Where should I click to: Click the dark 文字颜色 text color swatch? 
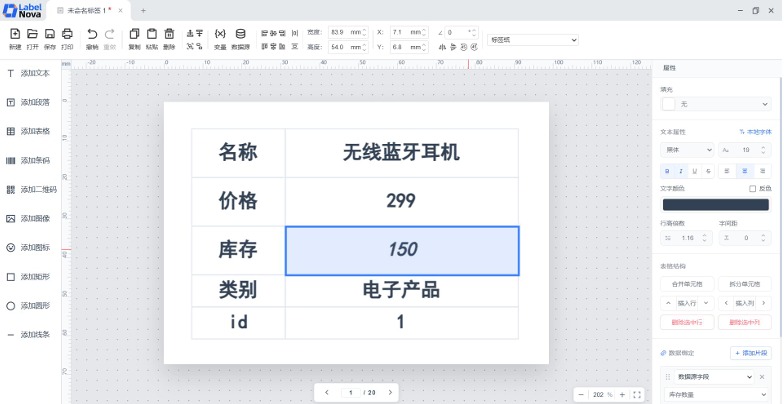point(715,205)
